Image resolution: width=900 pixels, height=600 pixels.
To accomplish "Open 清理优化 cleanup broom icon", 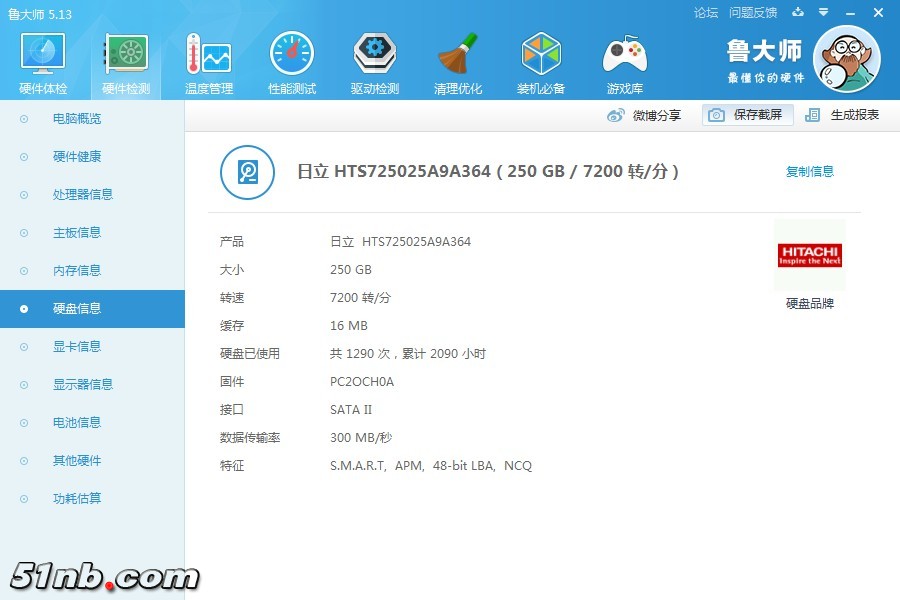I will (458, 62).
